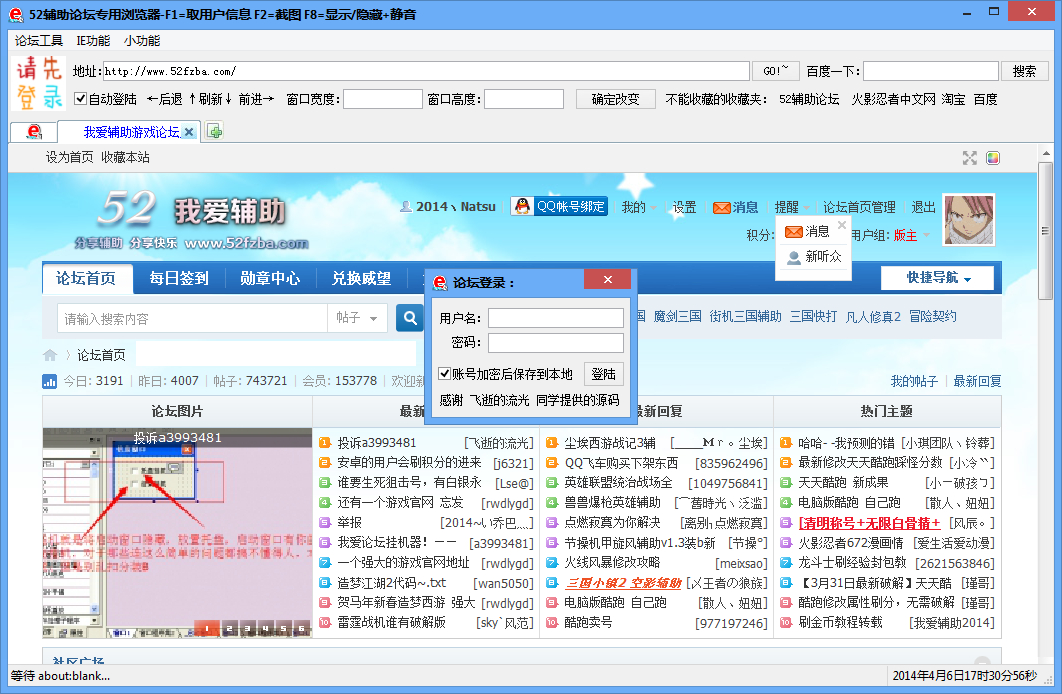Image resolution: width=1062 pixels, height=694 pixels.
Task: Close the 论坛登录 dialog with the red X
Action: coord(608,280)
